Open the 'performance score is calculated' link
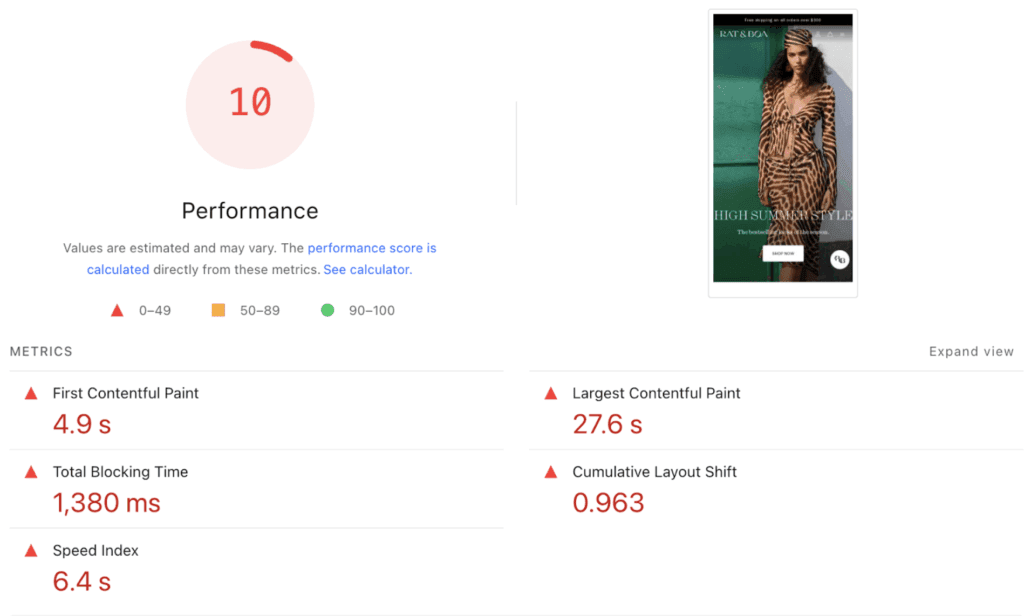Image resolution: width=1024 pixels, height=616 pixels. [371, 248]
